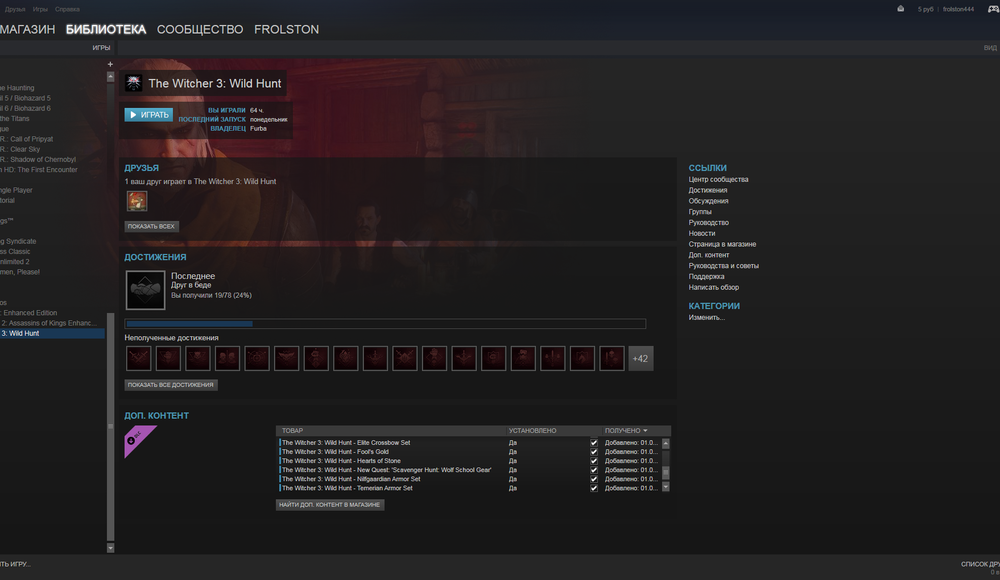
Task: Click DLC list scroll up arrow
Action: (666, 443)
